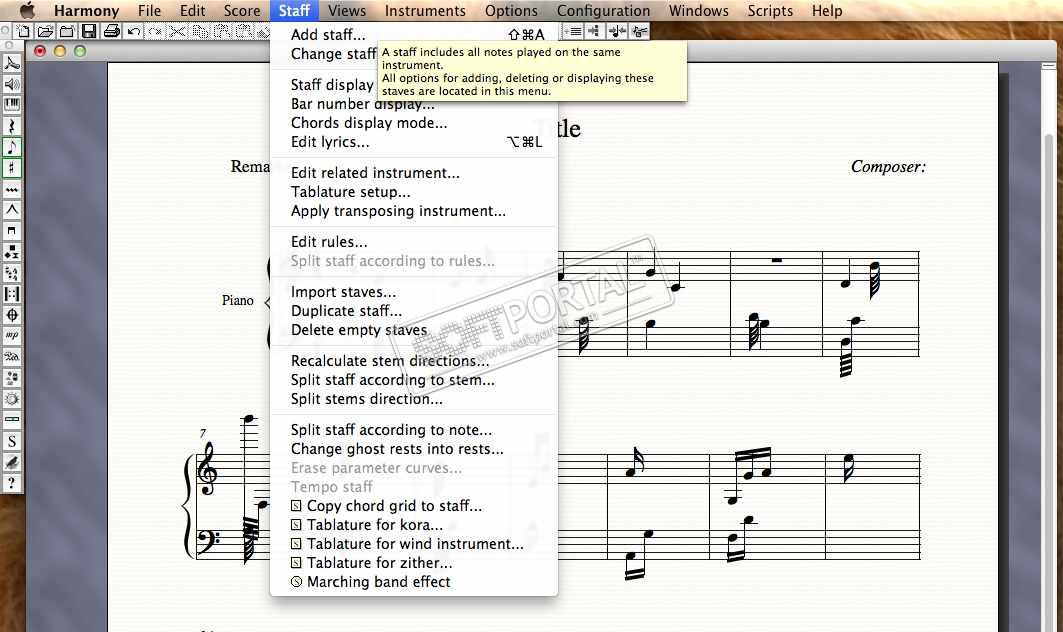Open the Views menu

347,11
